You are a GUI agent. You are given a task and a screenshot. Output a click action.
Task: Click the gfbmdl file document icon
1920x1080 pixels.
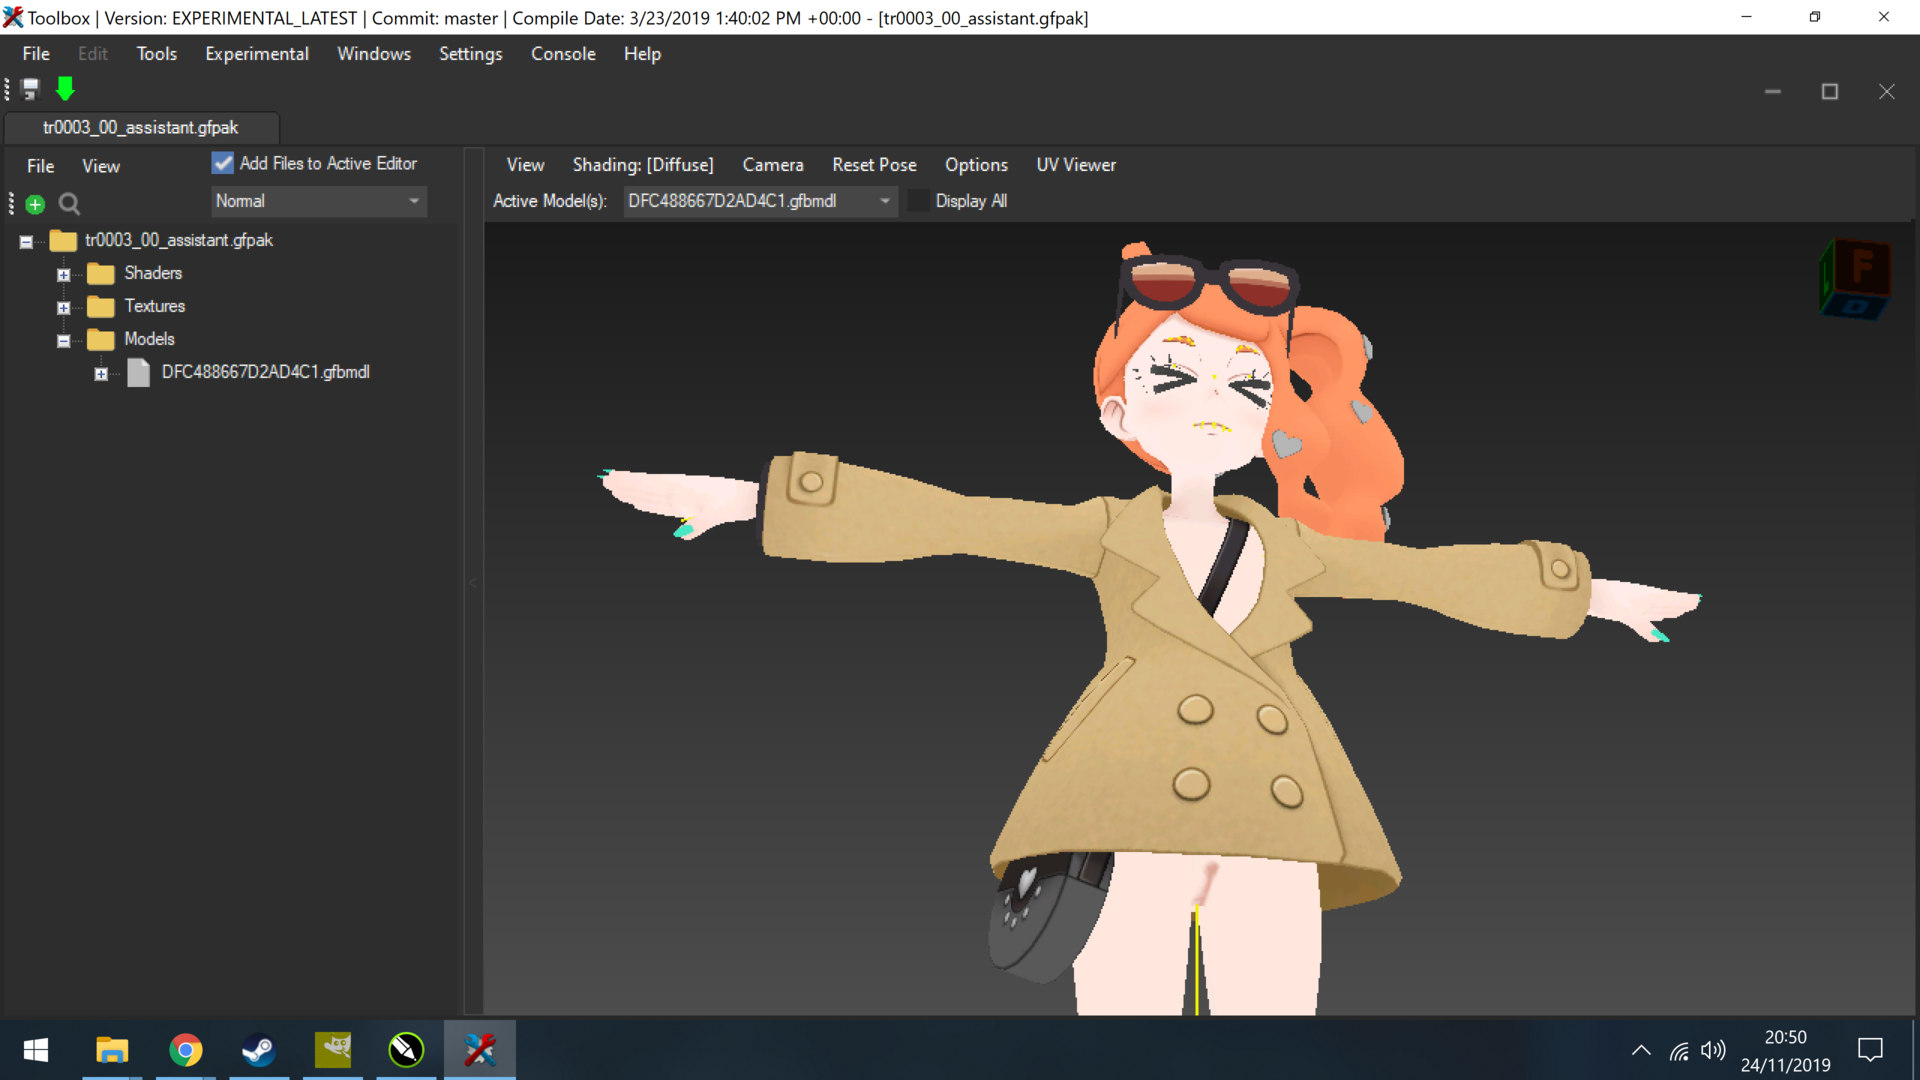[x=138, y=373]
